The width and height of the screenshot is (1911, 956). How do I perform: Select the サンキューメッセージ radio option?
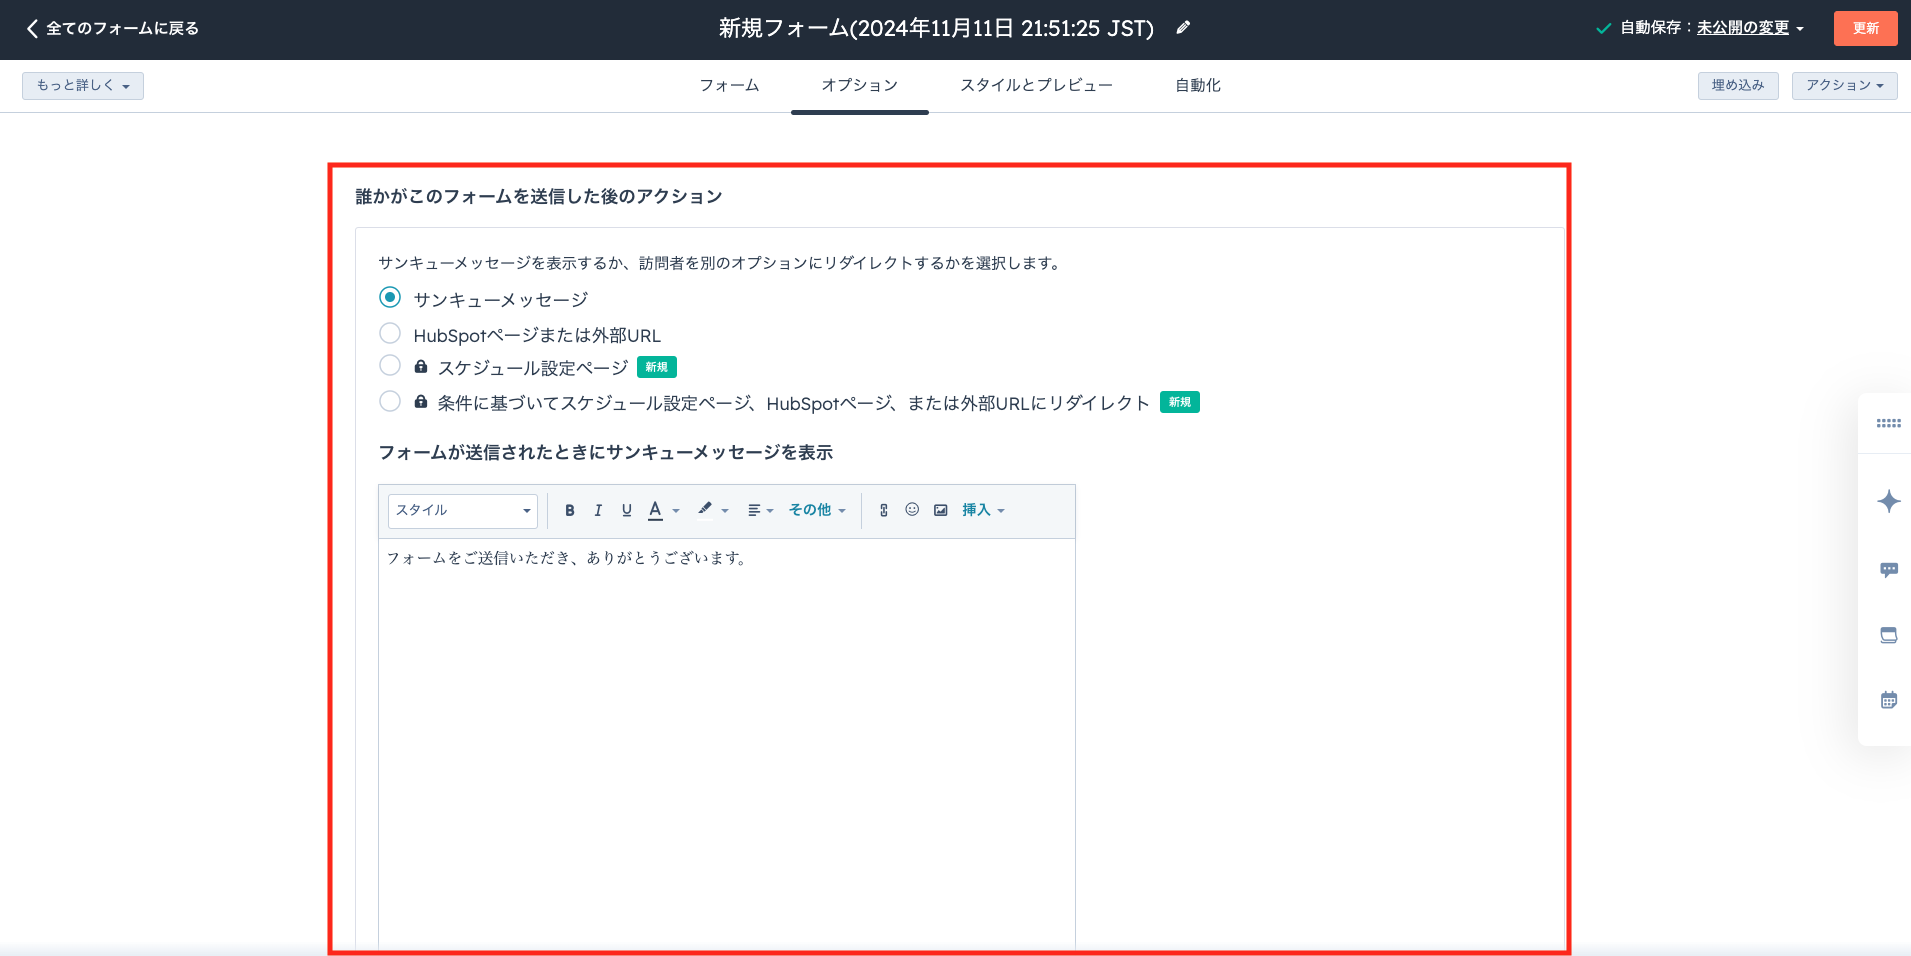point(390,297)
